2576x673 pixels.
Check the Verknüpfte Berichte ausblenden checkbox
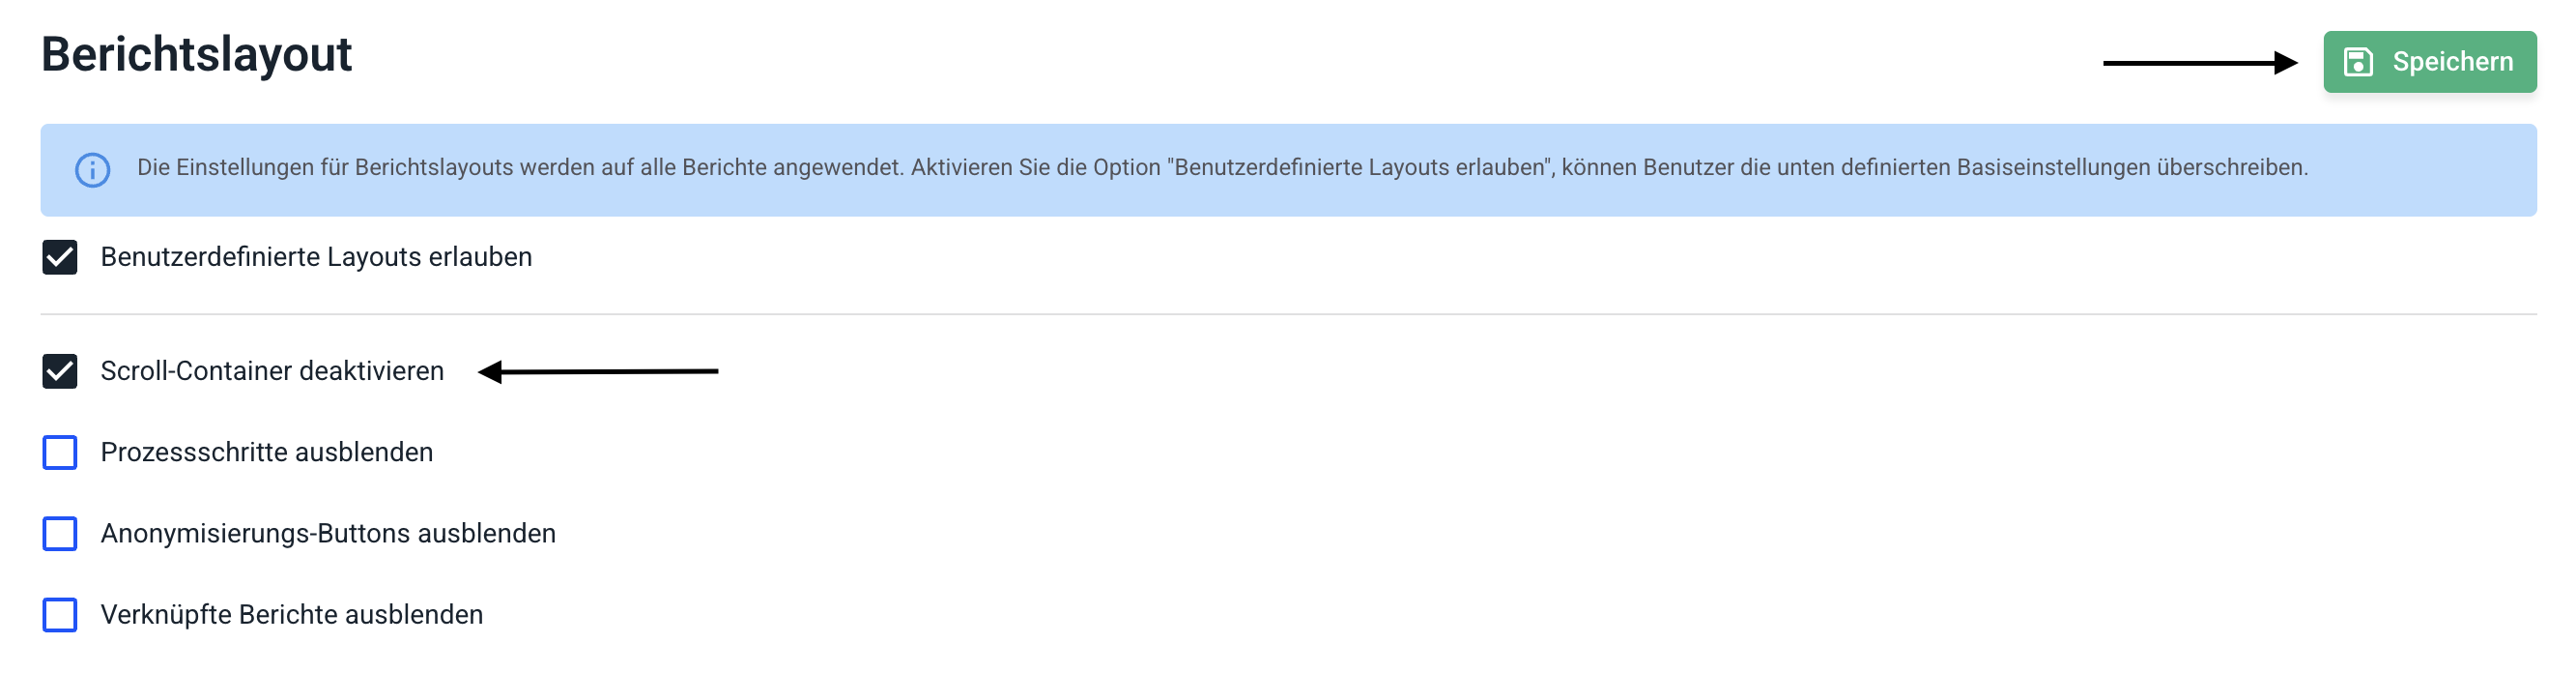[x=60, y=614]
